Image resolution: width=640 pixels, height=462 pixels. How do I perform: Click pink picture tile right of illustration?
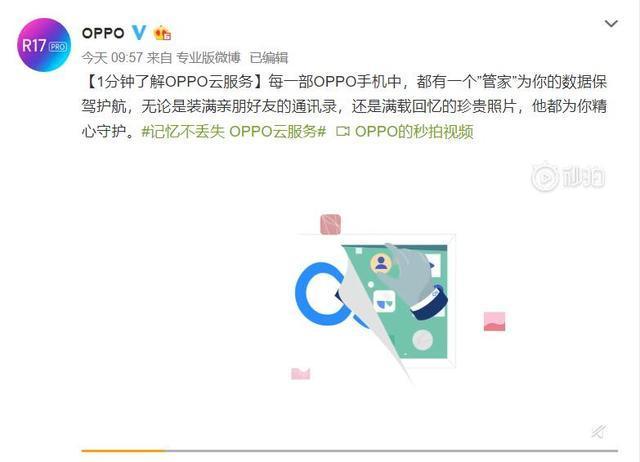click(494, 322)
